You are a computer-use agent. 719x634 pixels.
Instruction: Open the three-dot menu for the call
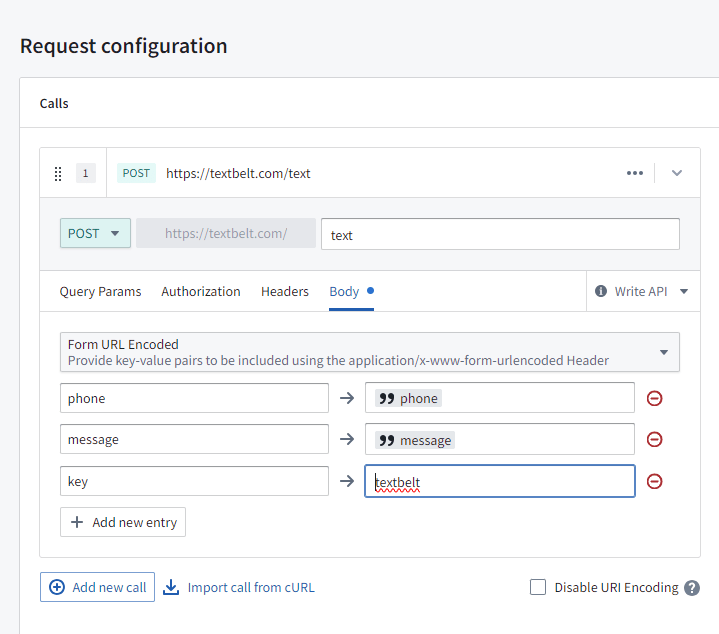pos(634,173)
